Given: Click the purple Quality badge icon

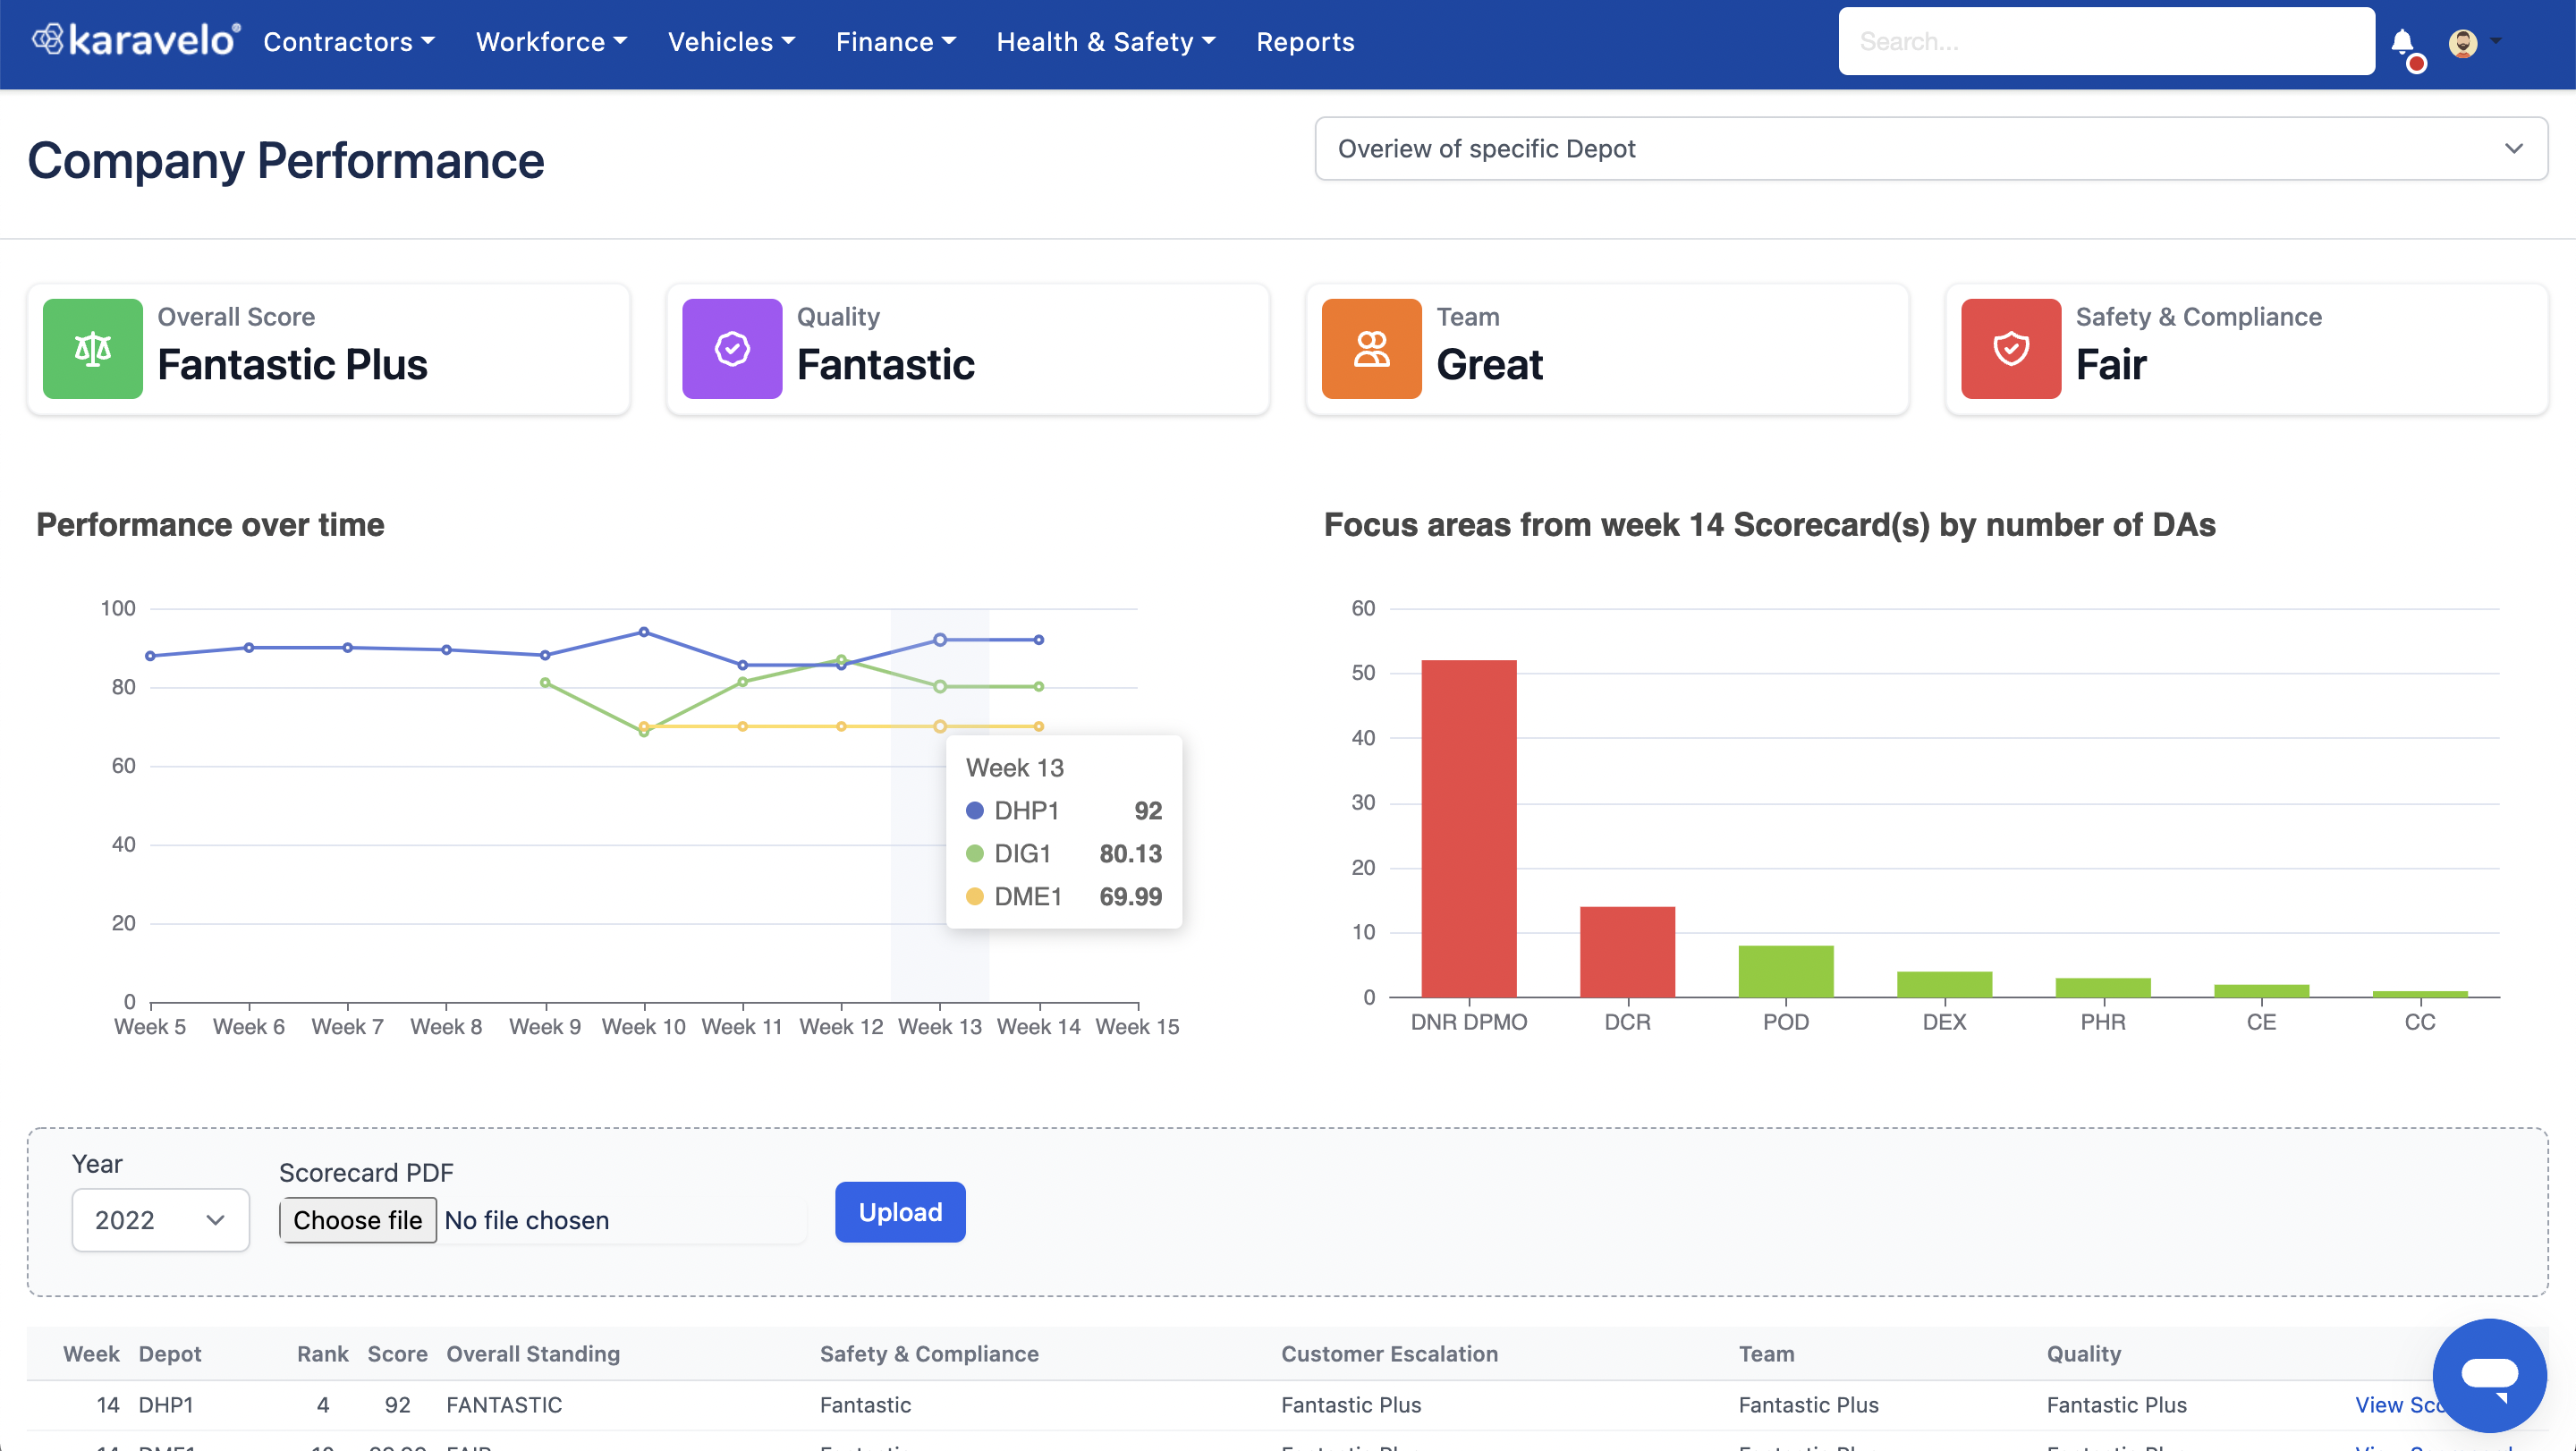Looking at the screenshot, I should (x=732, y=349).
